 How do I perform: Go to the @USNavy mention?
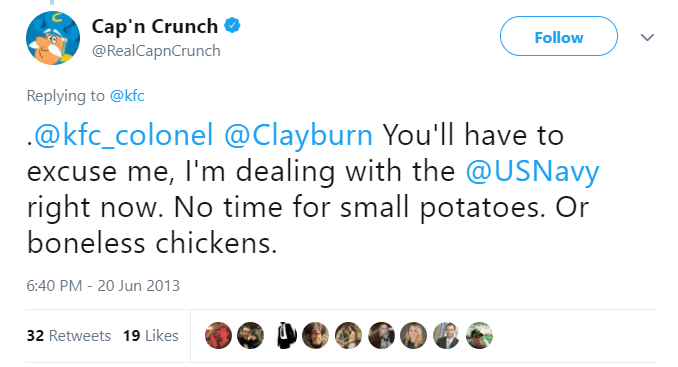[533, 172]
